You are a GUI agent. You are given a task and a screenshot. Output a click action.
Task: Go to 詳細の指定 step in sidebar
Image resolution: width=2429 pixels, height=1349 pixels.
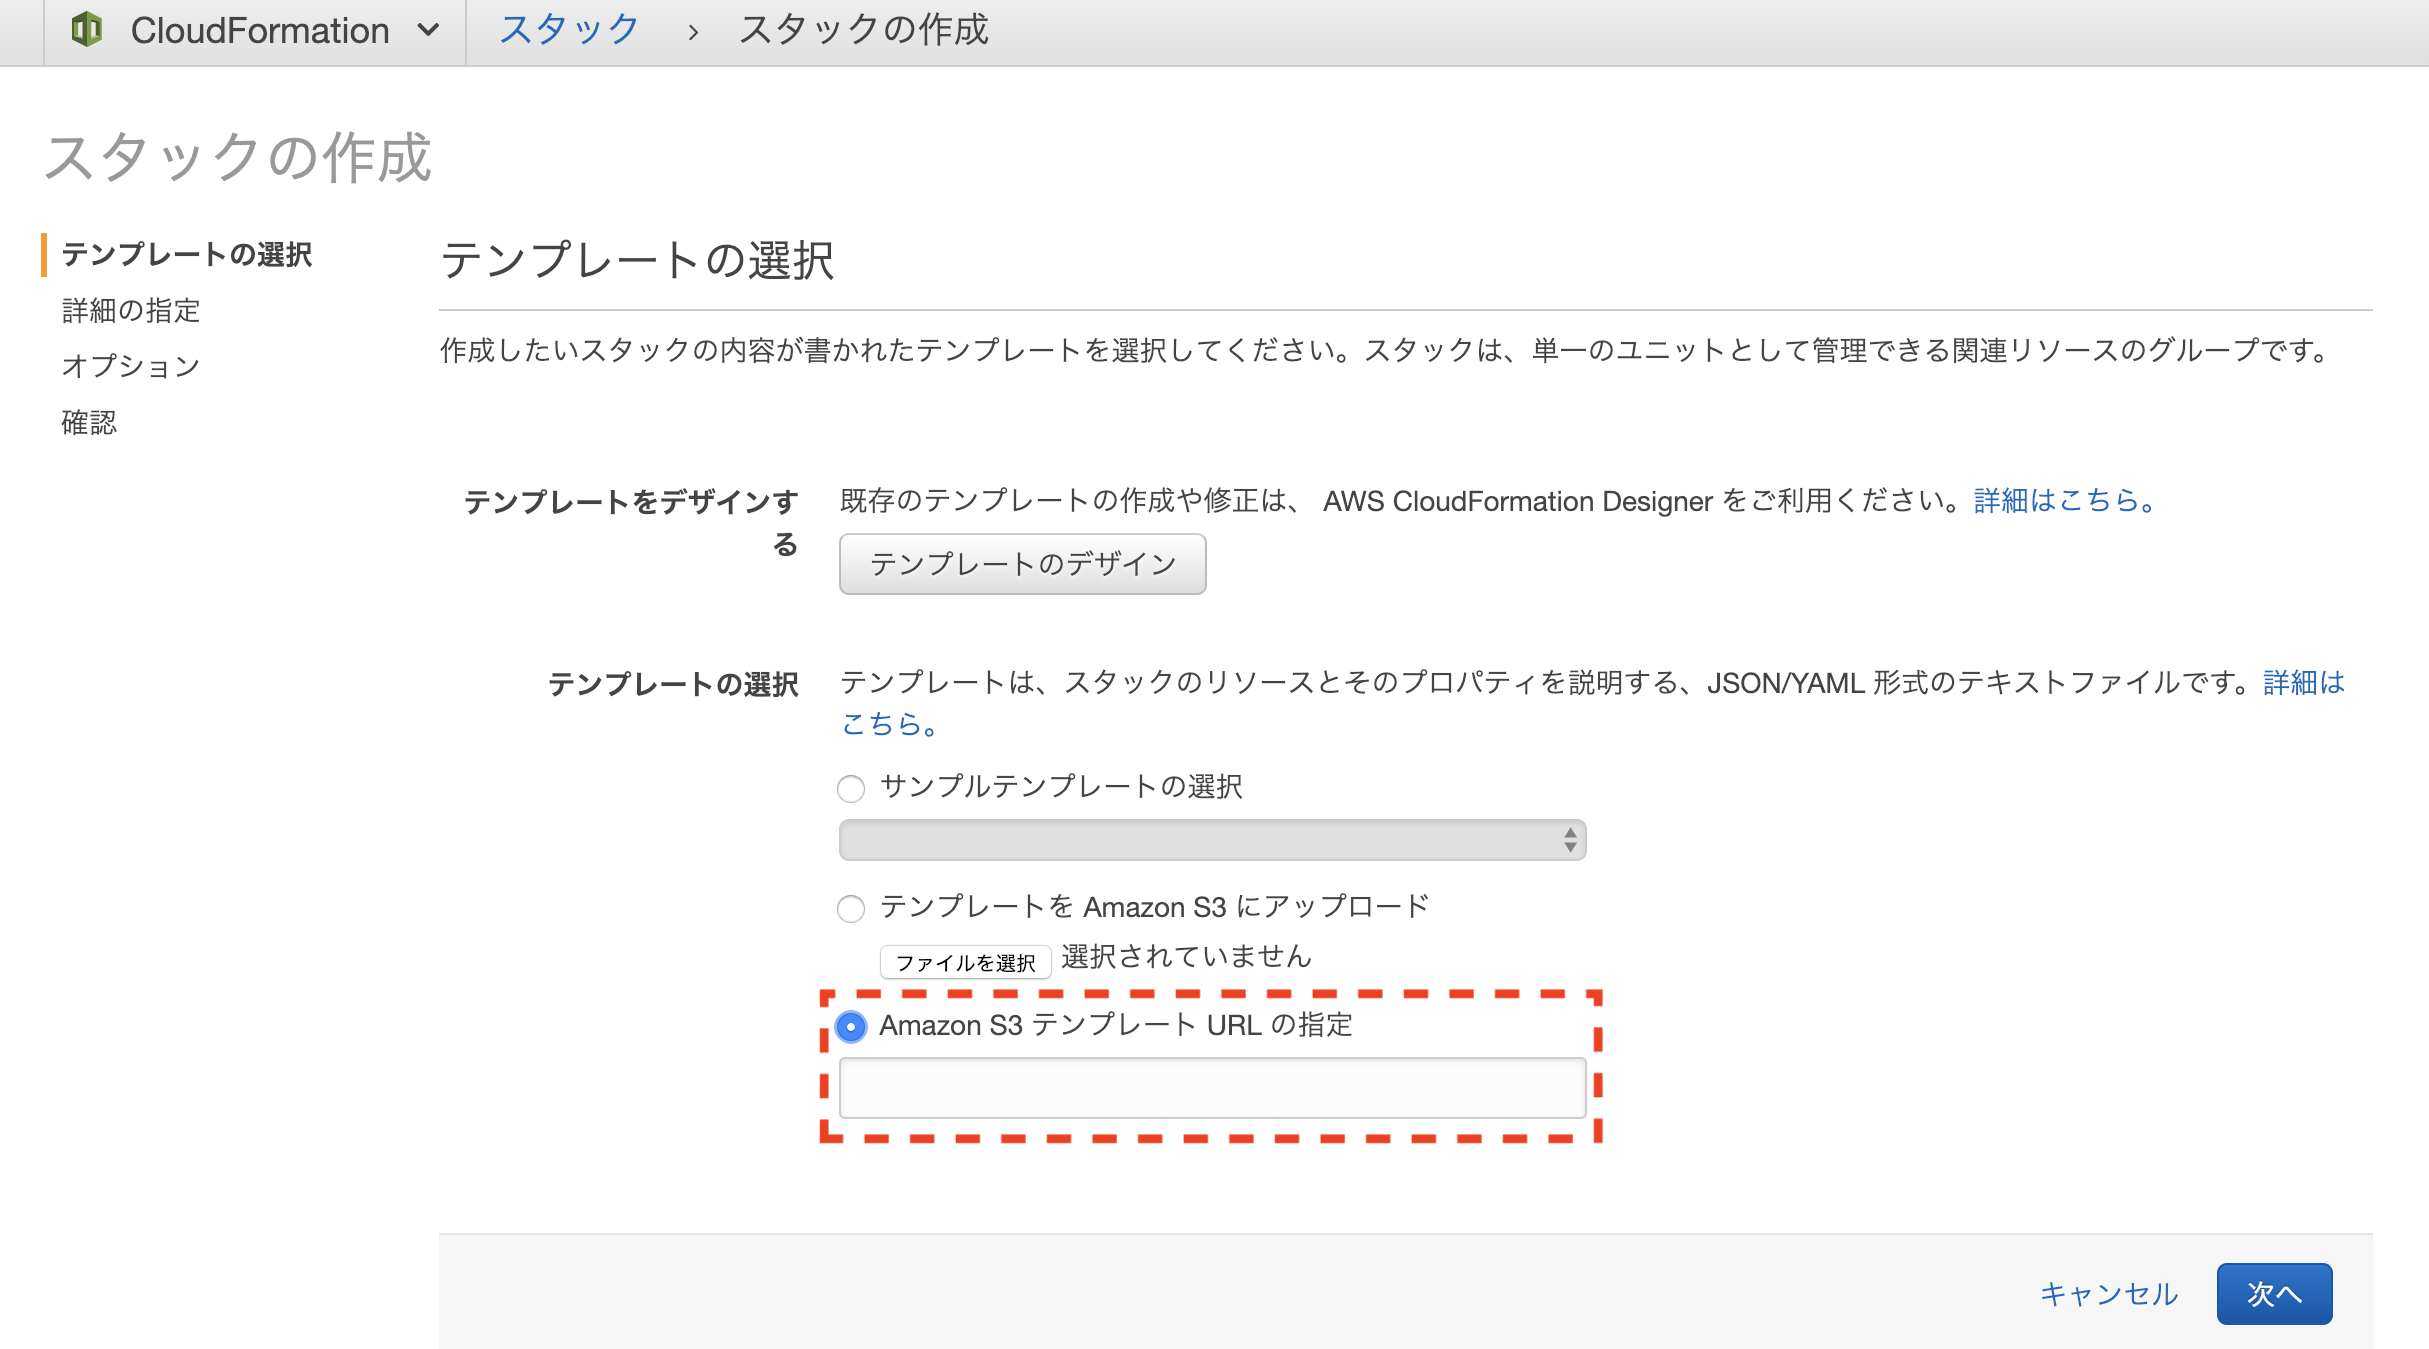(x=131, y=311)
